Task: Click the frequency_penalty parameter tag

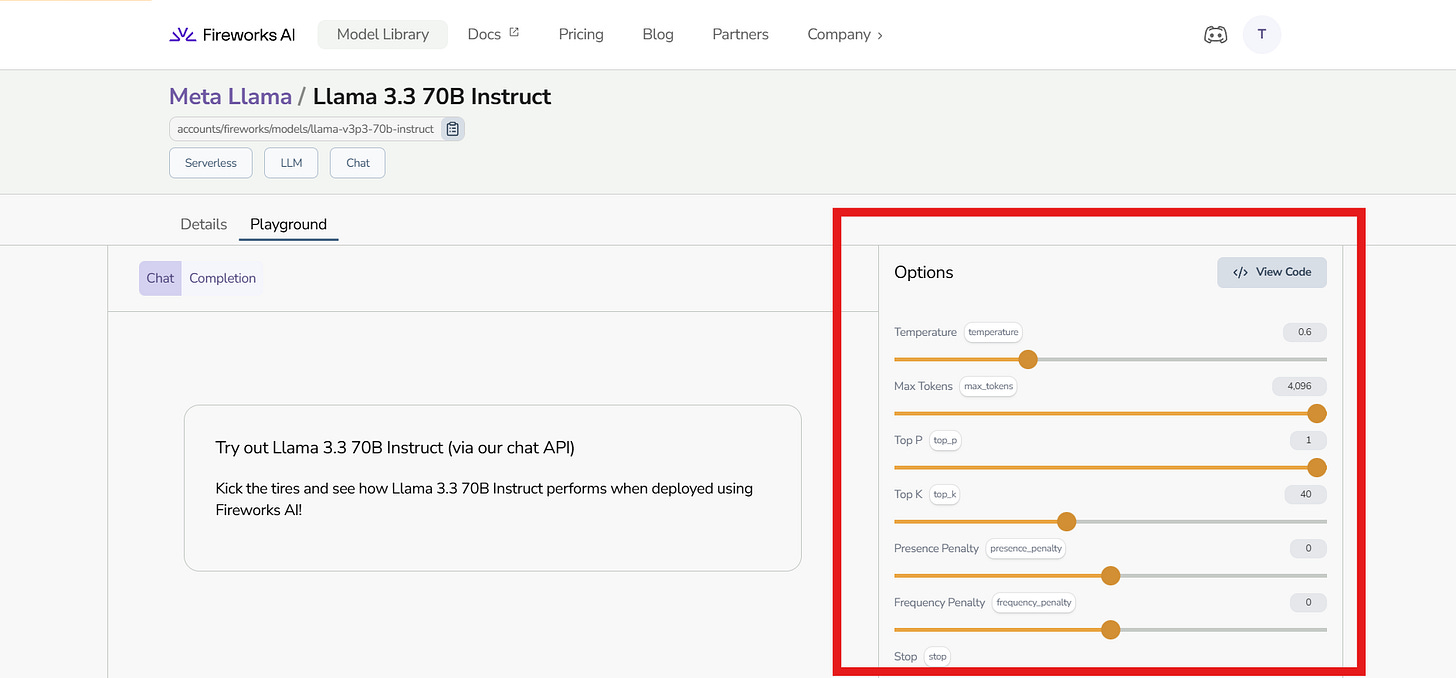Action: pos(1034,602)
